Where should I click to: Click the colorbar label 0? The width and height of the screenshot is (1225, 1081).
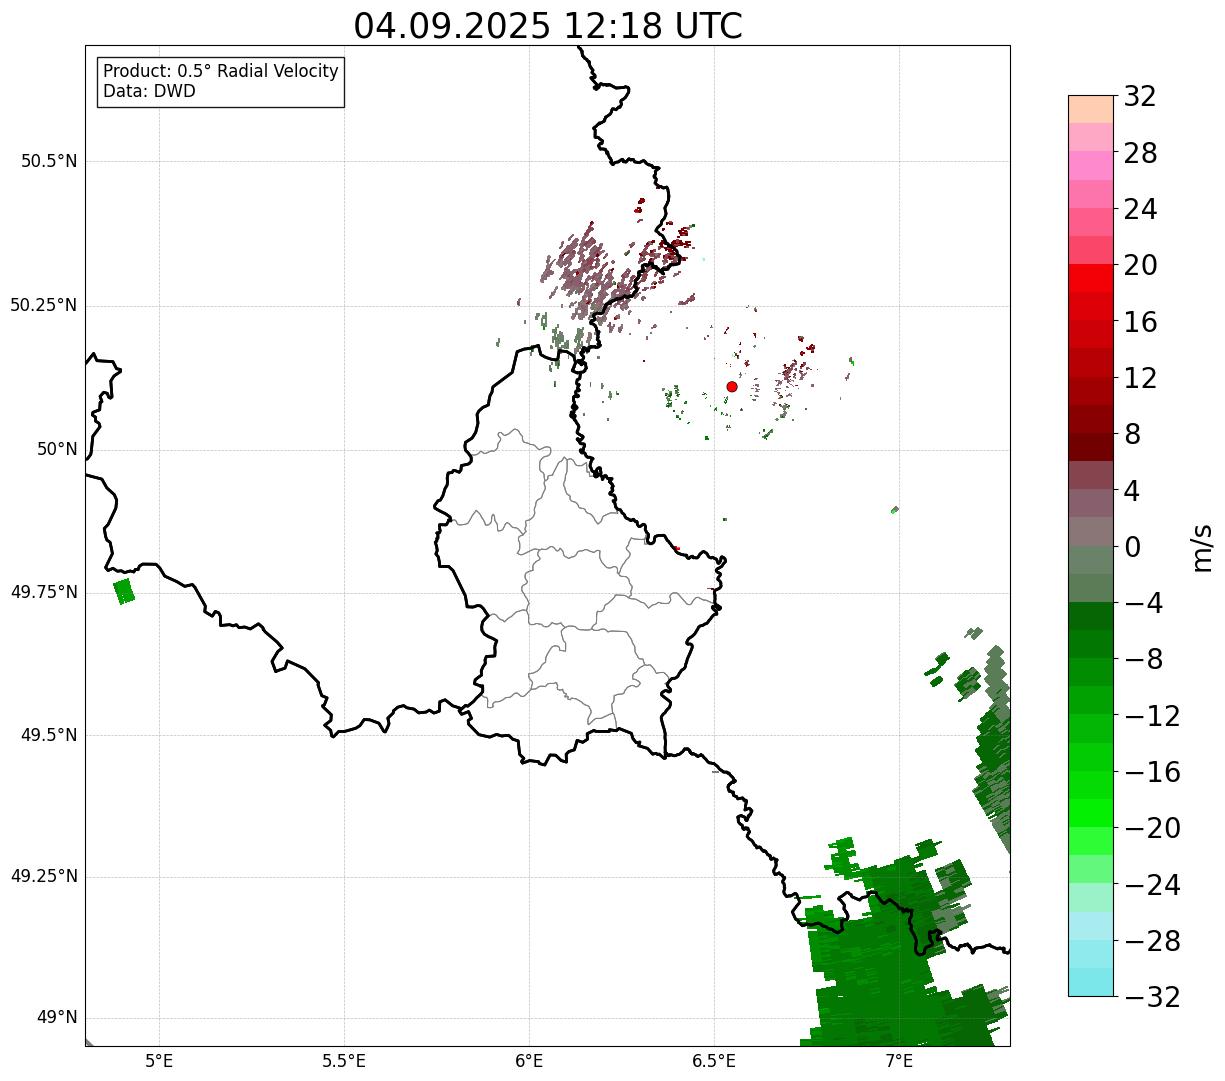[1132, 547]
